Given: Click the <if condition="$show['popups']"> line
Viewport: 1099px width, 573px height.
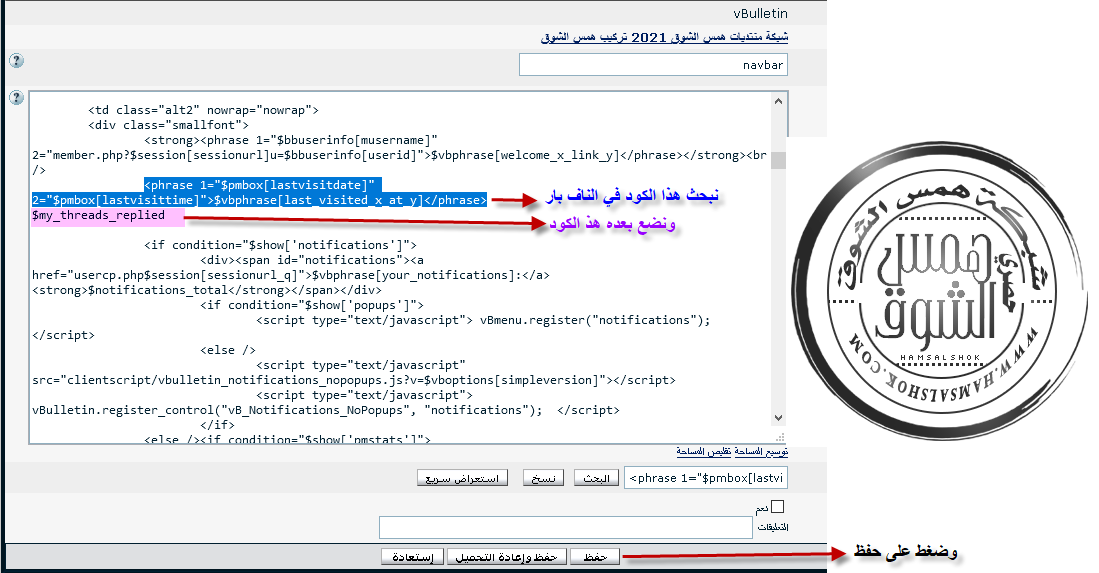Looking at the screenshot, I should pyautogui.click(x=312, y=305).
